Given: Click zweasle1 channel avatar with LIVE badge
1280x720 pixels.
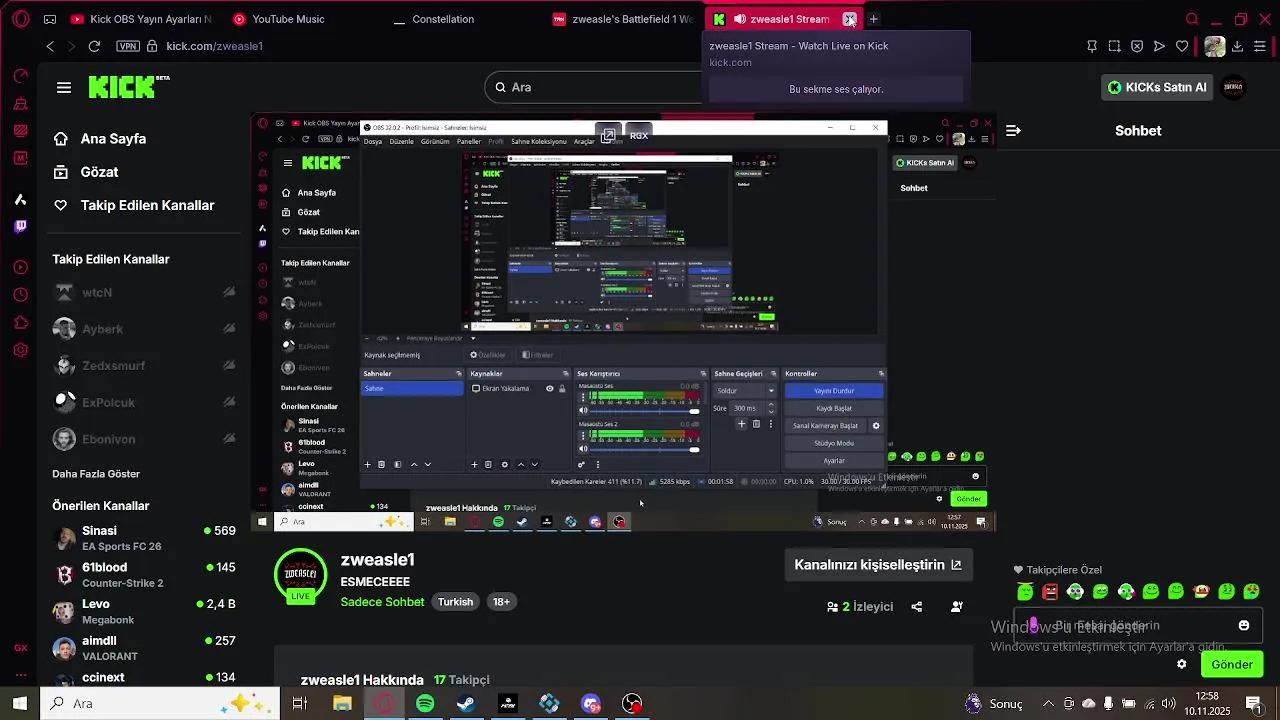Looking at the screenshot, I should pos(301,576).
